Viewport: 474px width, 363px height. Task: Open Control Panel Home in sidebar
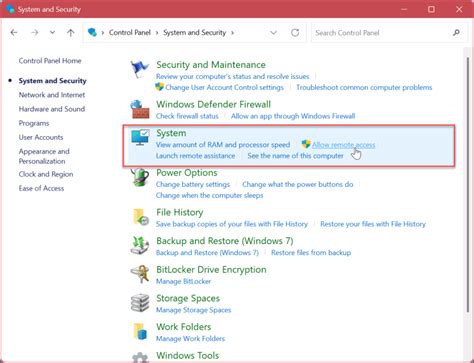pos(50,61)
